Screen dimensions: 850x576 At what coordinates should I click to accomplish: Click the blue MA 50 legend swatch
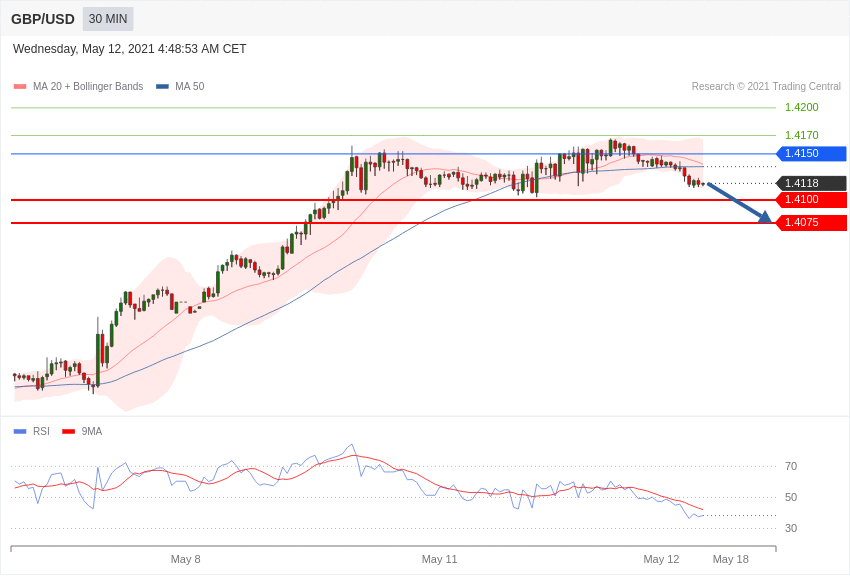[162, 87]
